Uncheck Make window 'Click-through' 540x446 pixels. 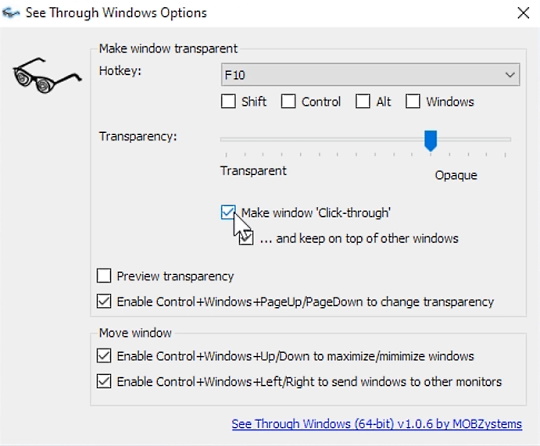tap(228, 212)
